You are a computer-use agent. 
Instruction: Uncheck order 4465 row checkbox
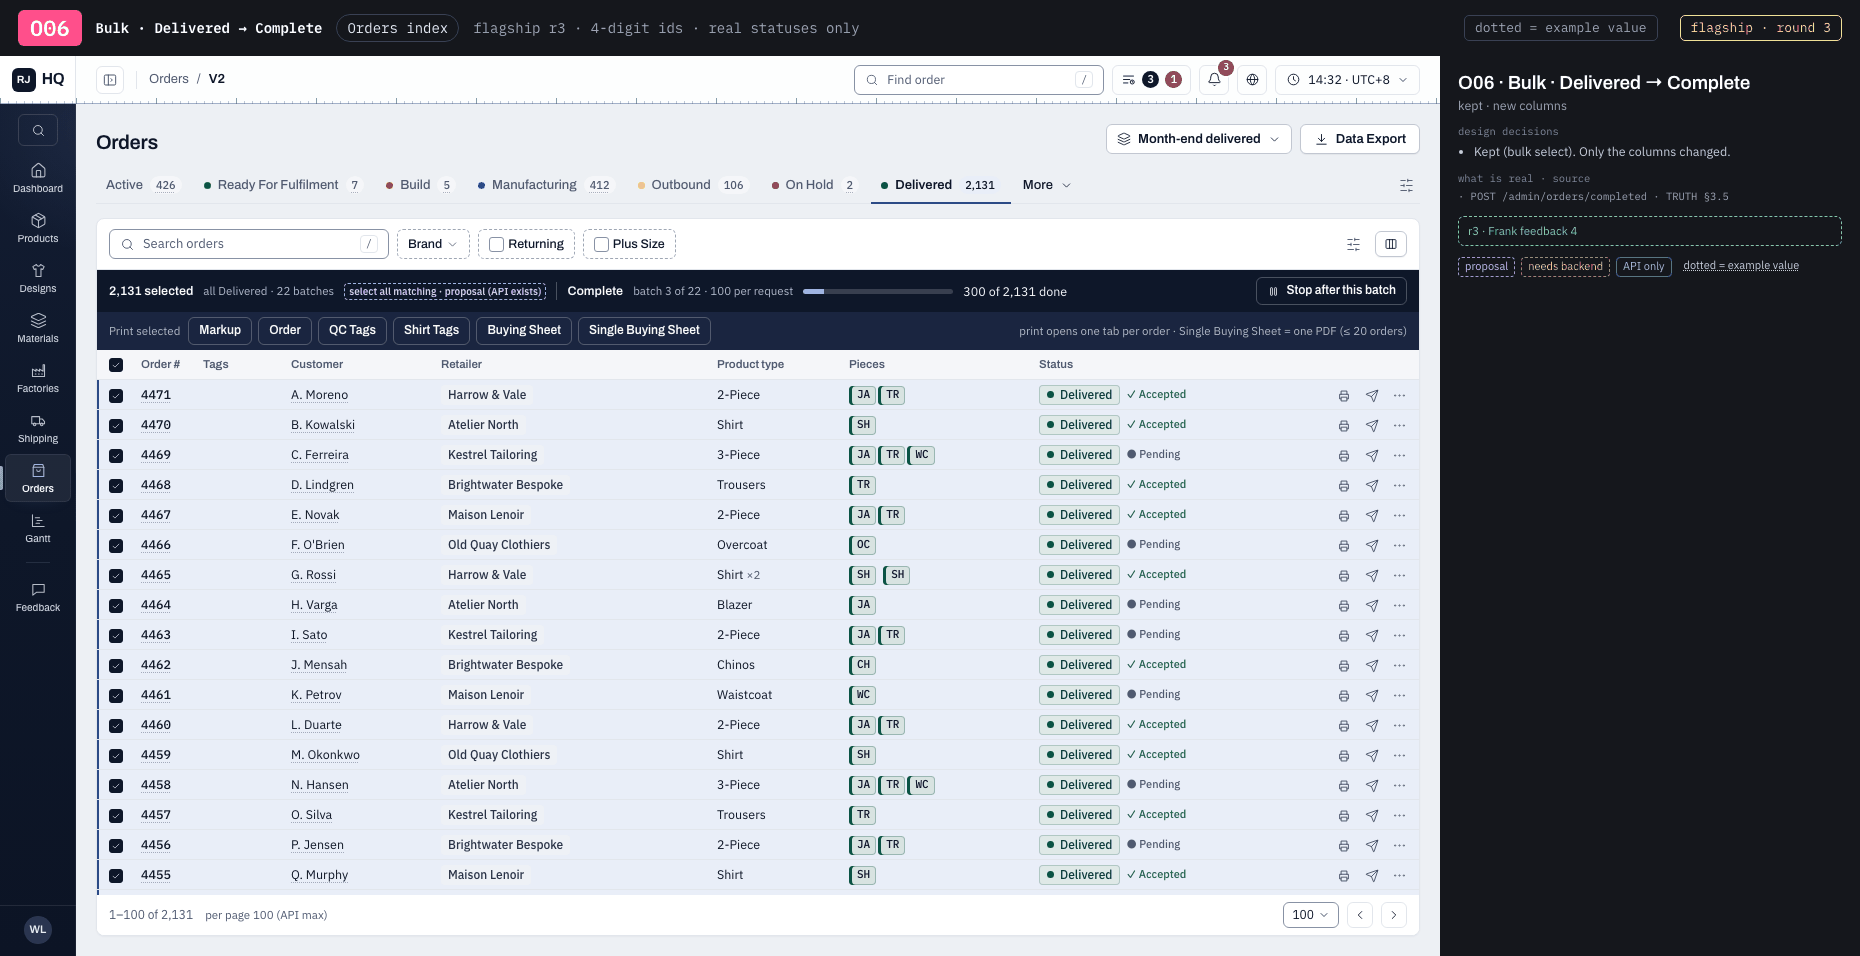point(116,576)
